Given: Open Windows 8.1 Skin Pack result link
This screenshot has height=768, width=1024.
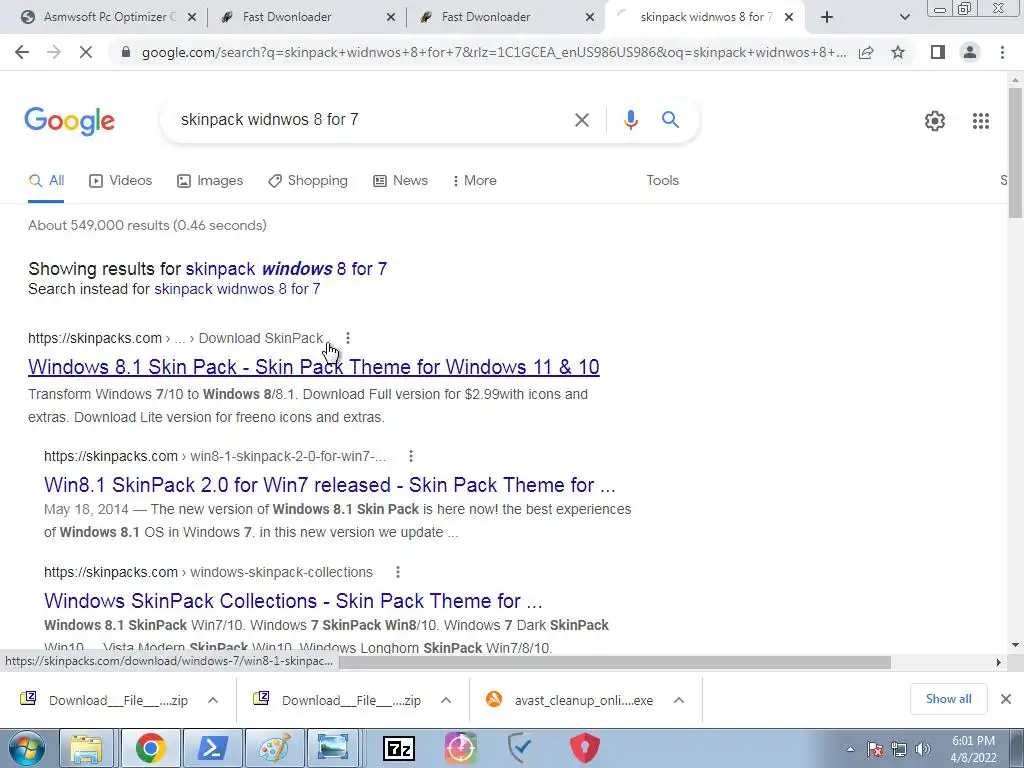Looking at the screenshot, I should (x=313, y=367).
